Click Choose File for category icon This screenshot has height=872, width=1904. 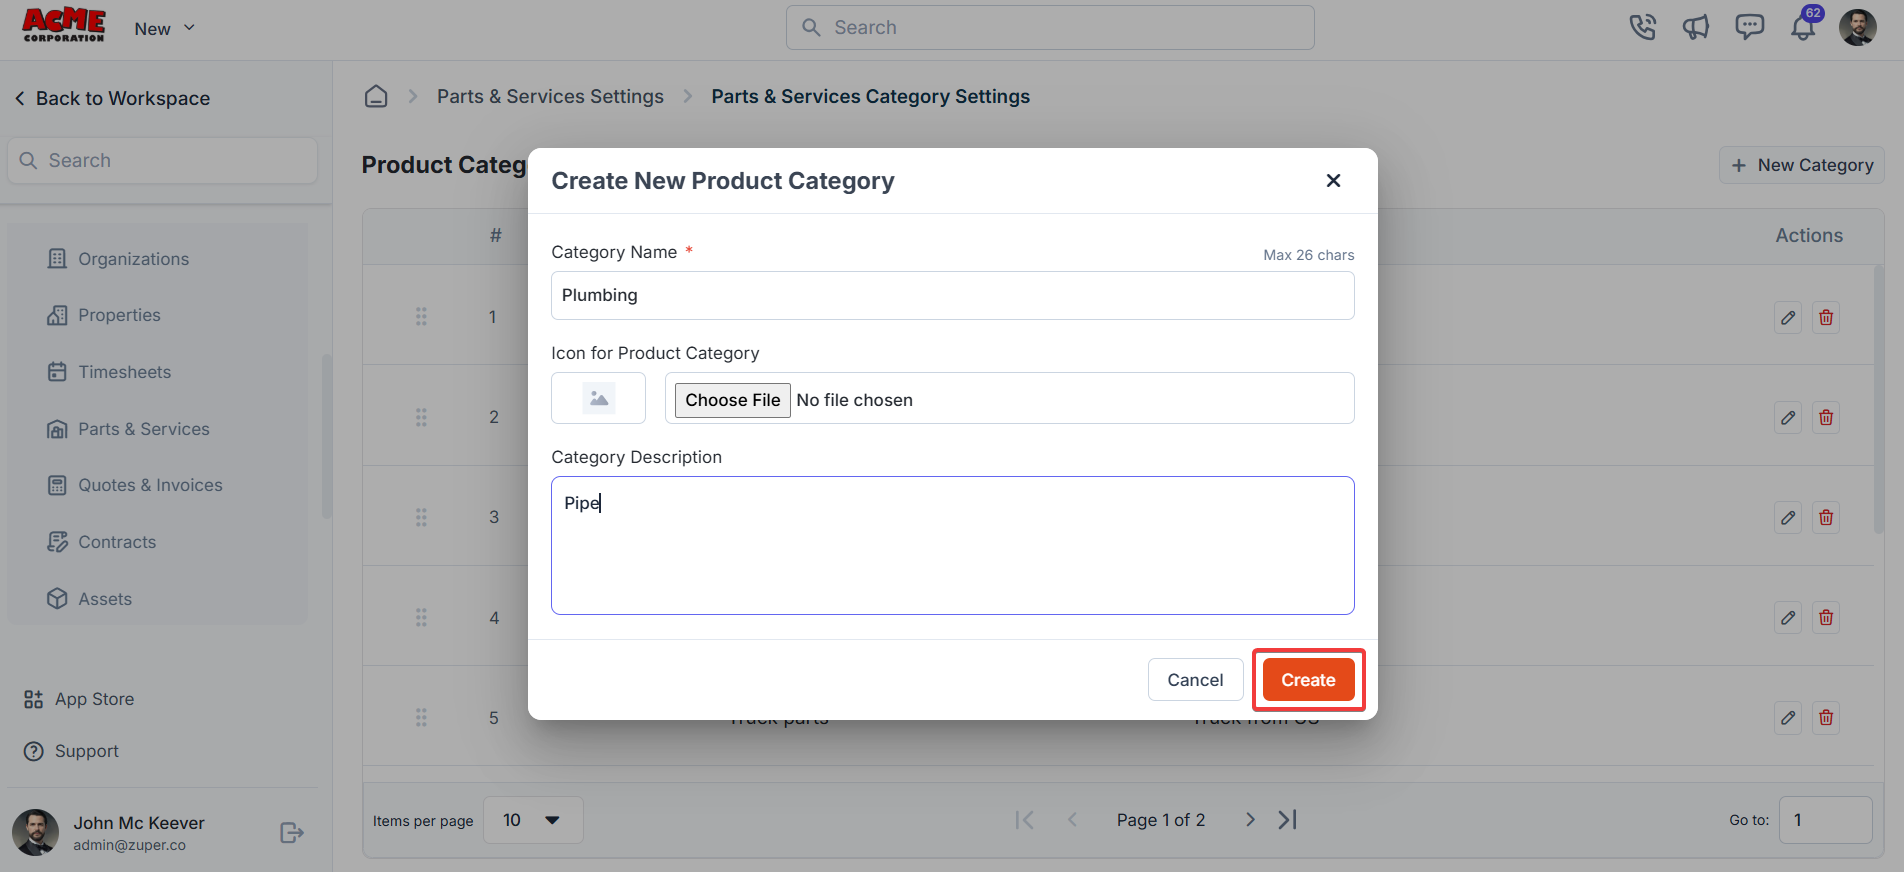(732, 400)
